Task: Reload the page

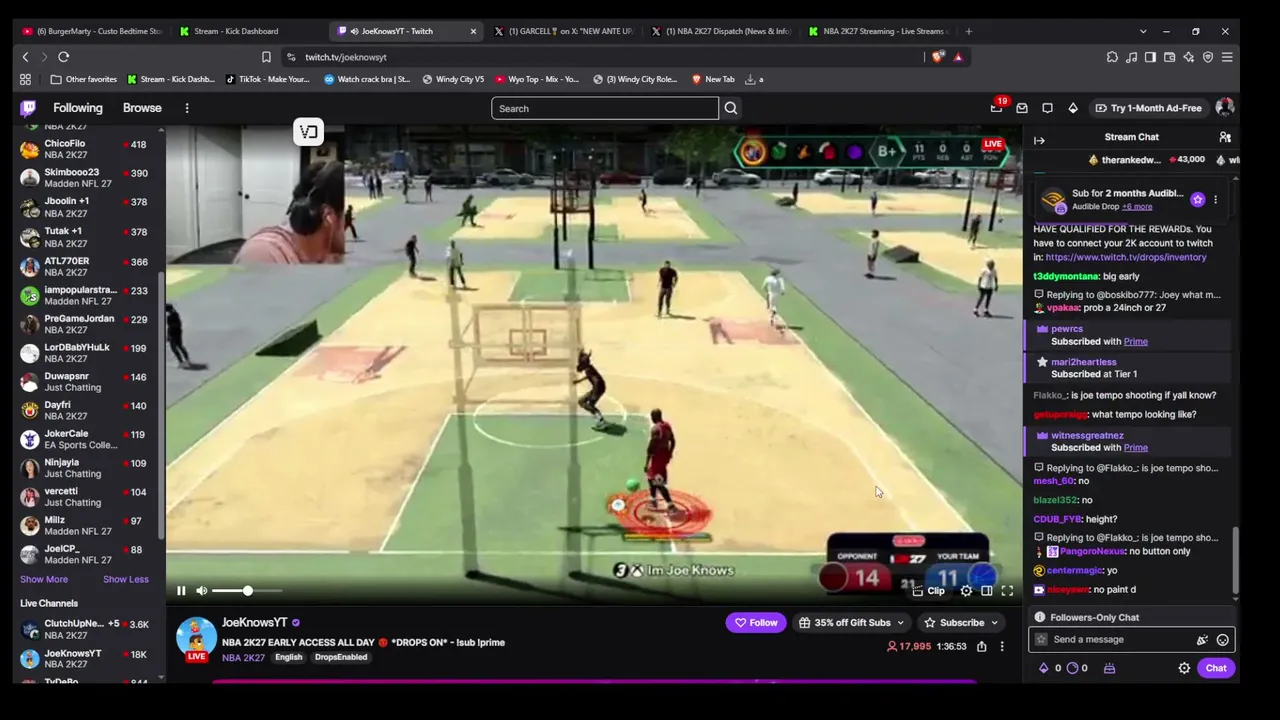Action: [63, 57]
